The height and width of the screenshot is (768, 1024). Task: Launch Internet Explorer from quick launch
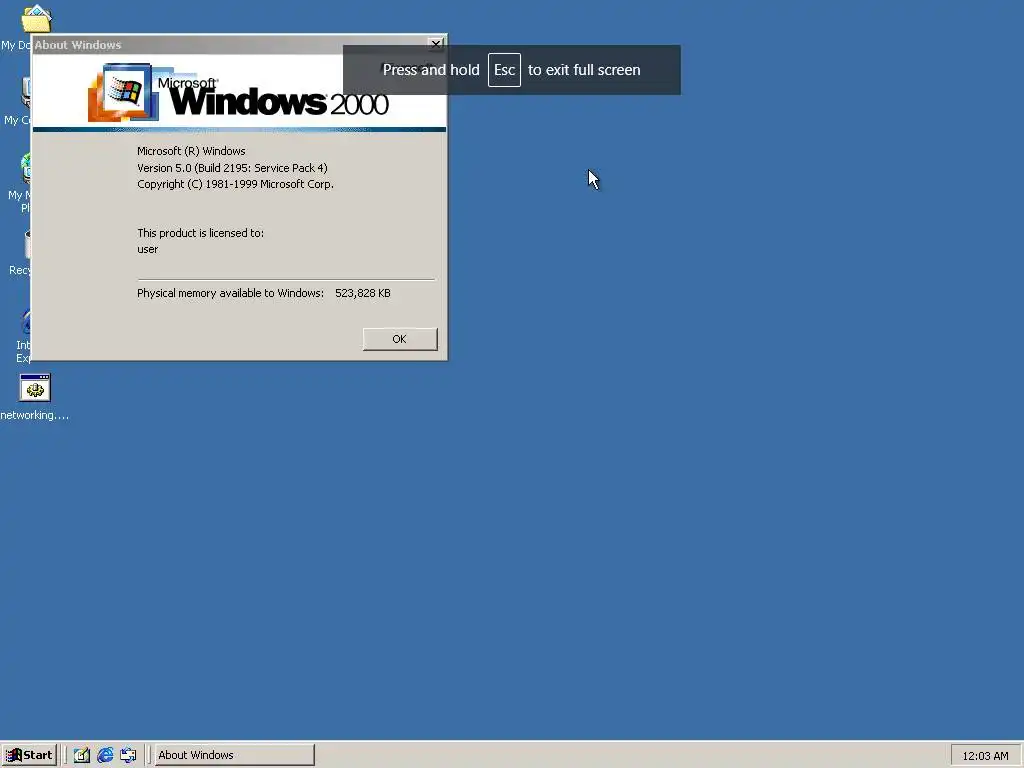[x=105, y=755]
